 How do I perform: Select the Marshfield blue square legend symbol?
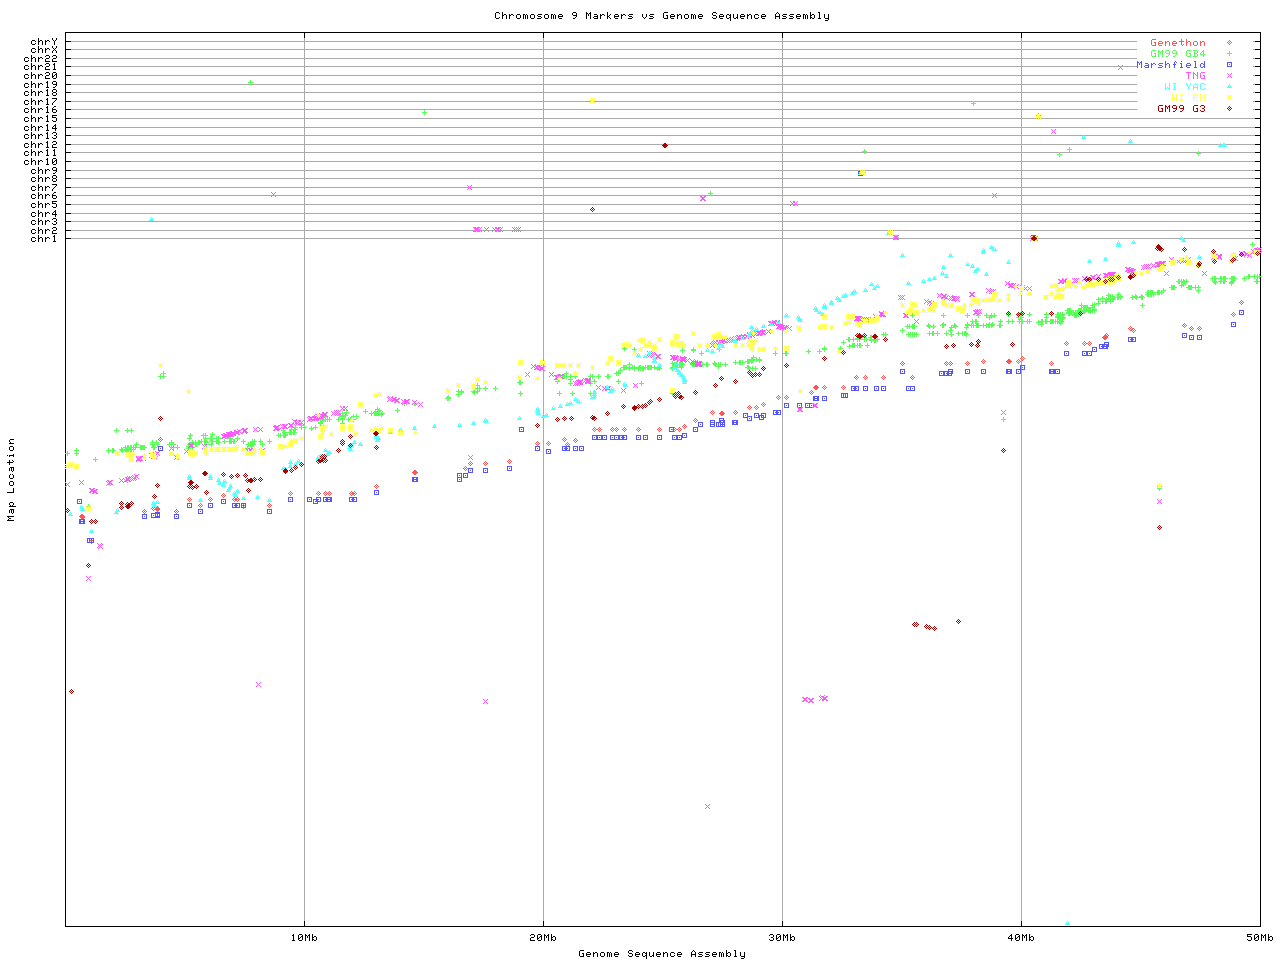point(1229,65)
